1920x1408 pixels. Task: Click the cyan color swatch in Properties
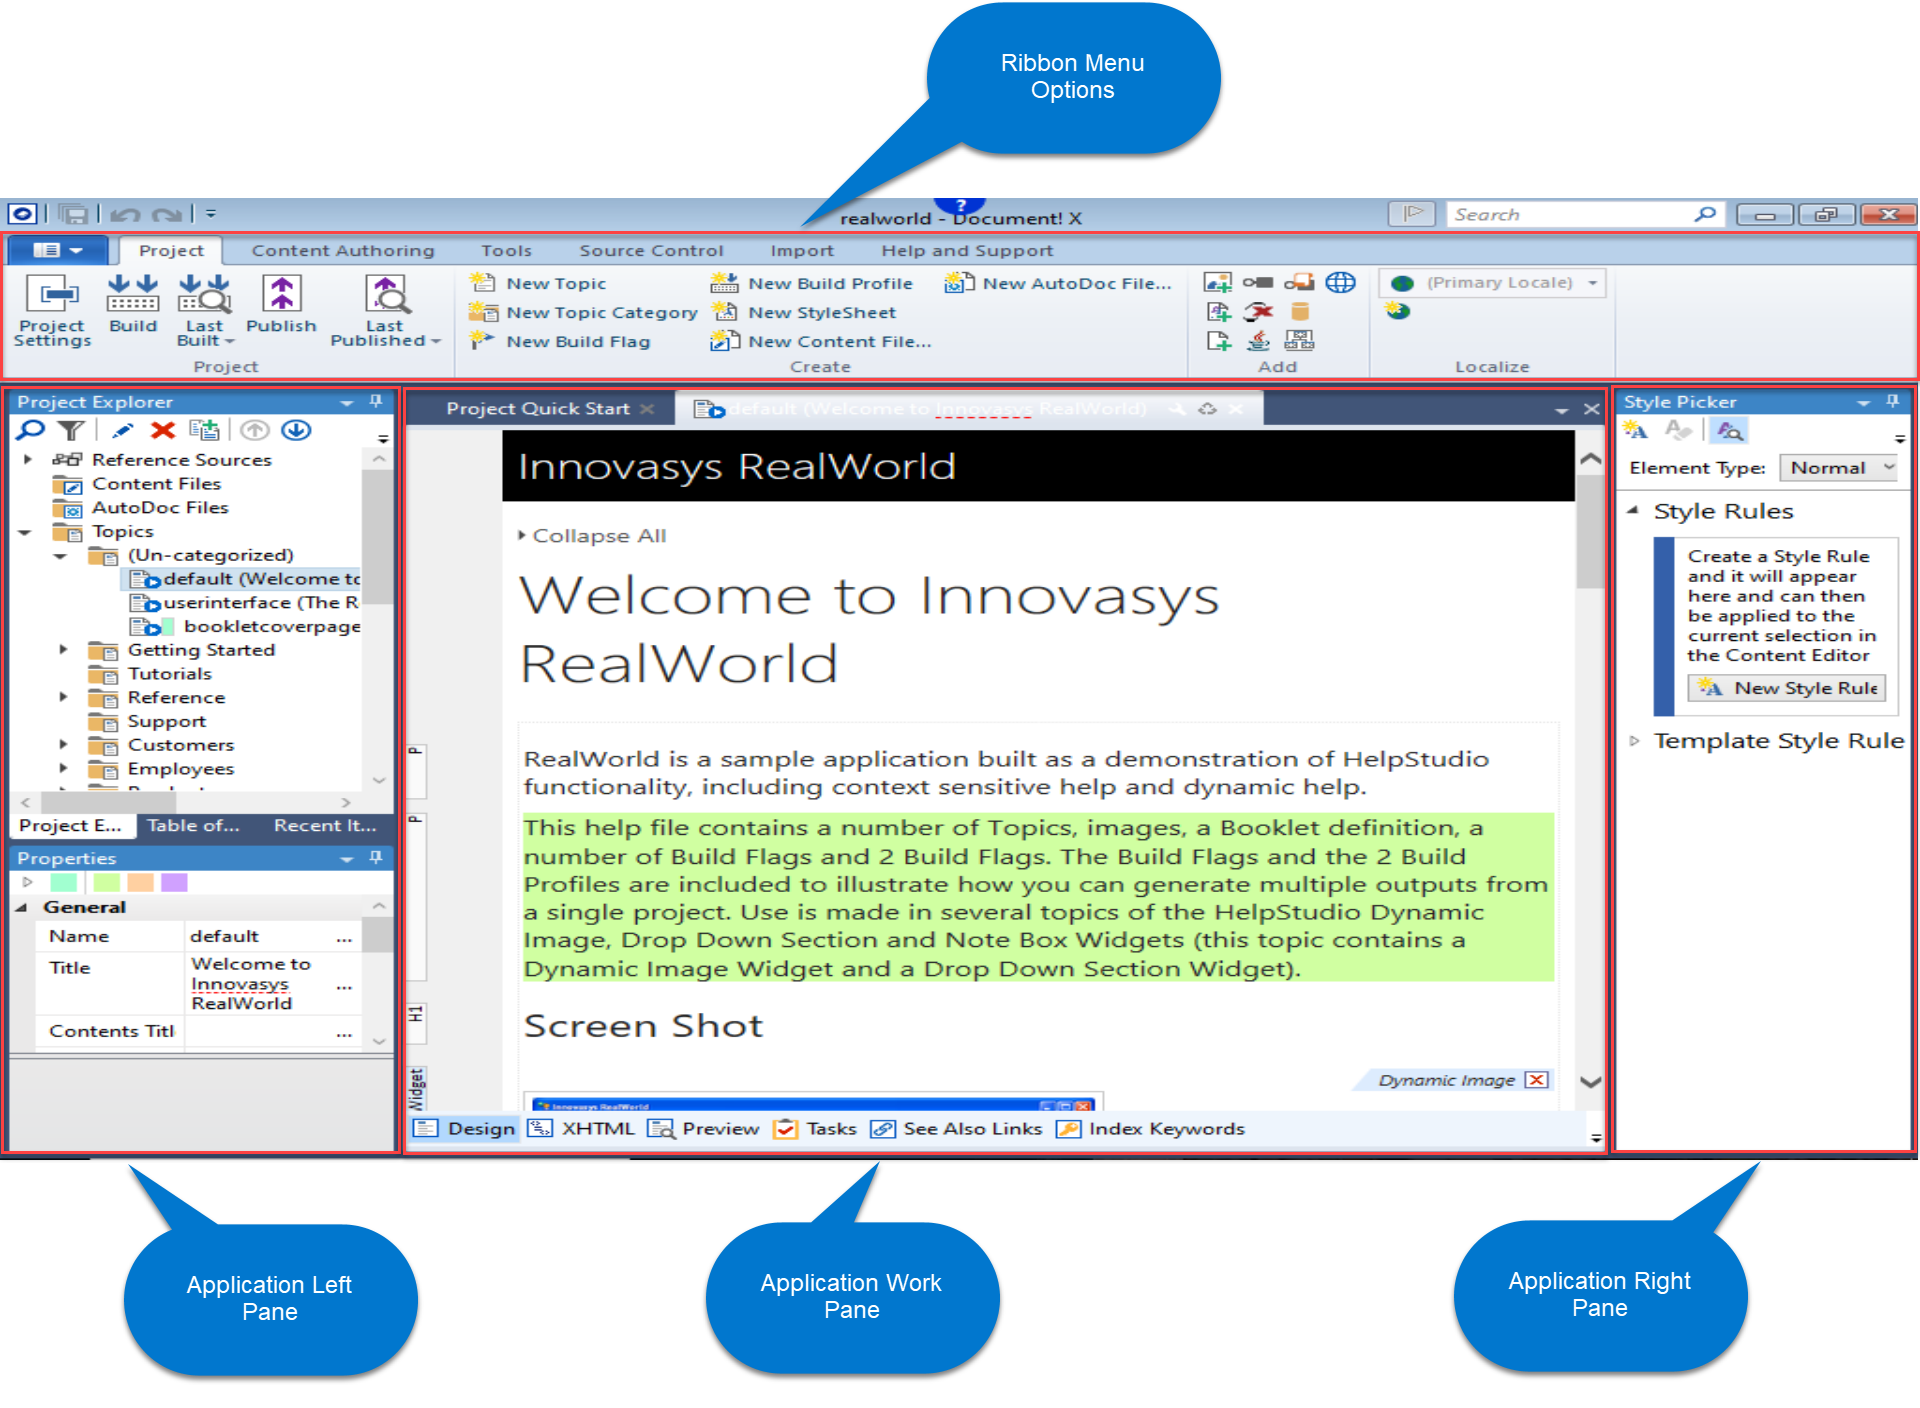63,882
